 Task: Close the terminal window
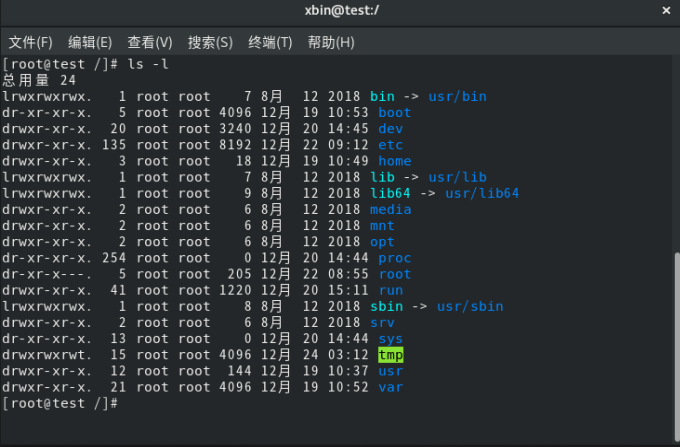(x=667, y=10)
